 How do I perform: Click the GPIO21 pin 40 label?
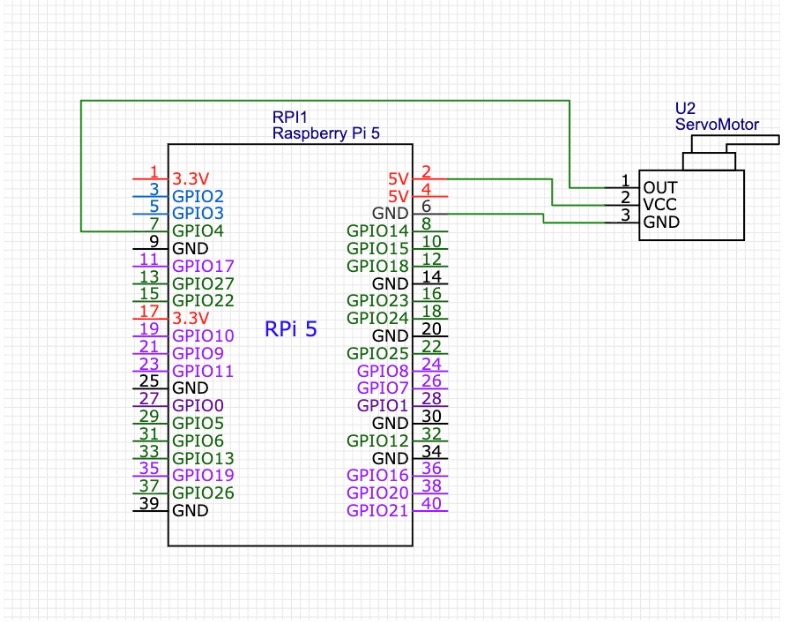tap(378, 509)
